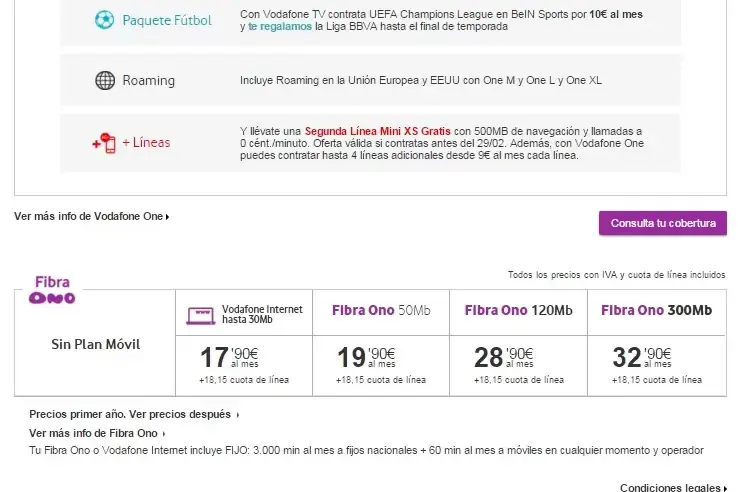This screenshot has width=738, height=492.
Task: Click the 19,90€ al mes price
Action: tap(367, 357)
